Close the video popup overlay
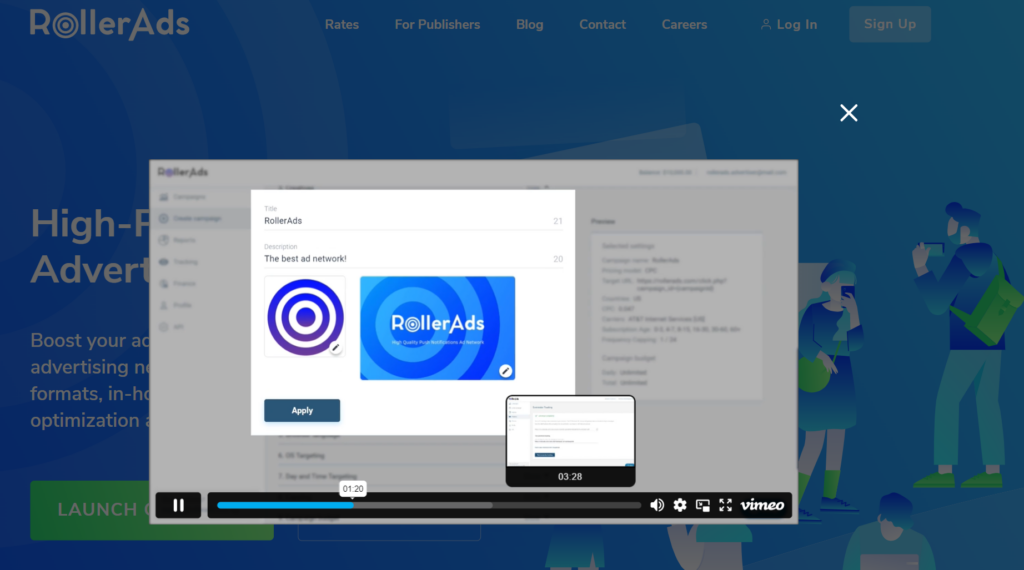 848,113
